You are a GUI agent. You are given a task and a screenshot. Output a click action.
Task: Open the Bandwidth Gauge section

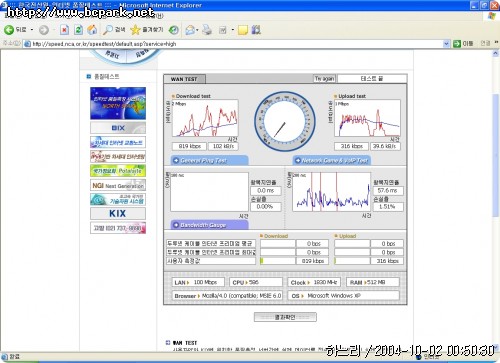(x=210, y=225)
